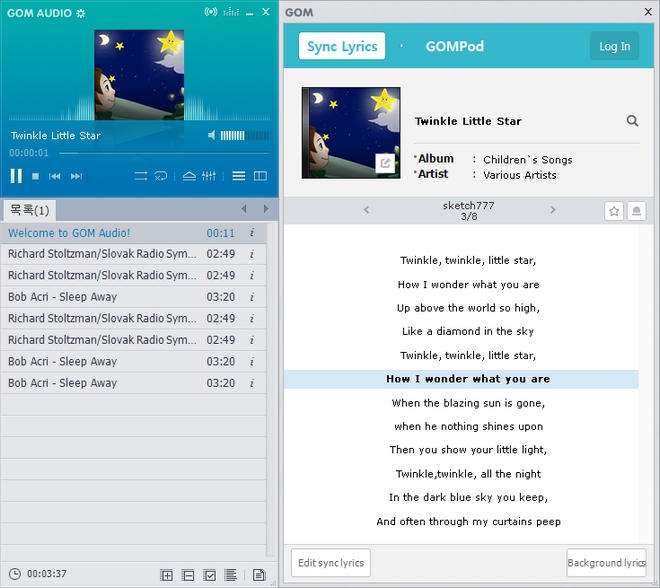Switch to the Sync Lyrics tab
Viewport: 660px width, 588px height.
[342, 46]
